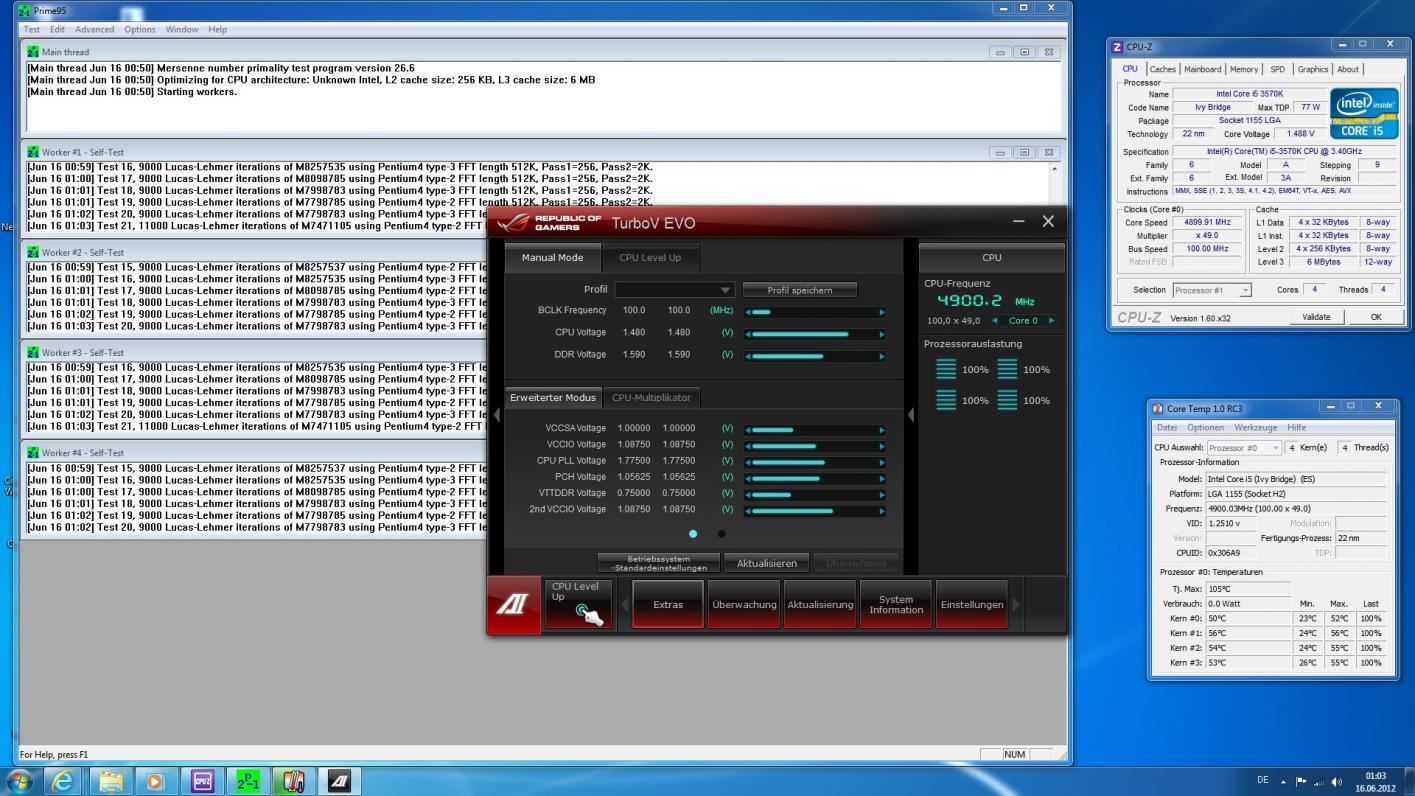
Task: Open the Caches tab in CPU-Z
Action: click(x=1162, y=69)
